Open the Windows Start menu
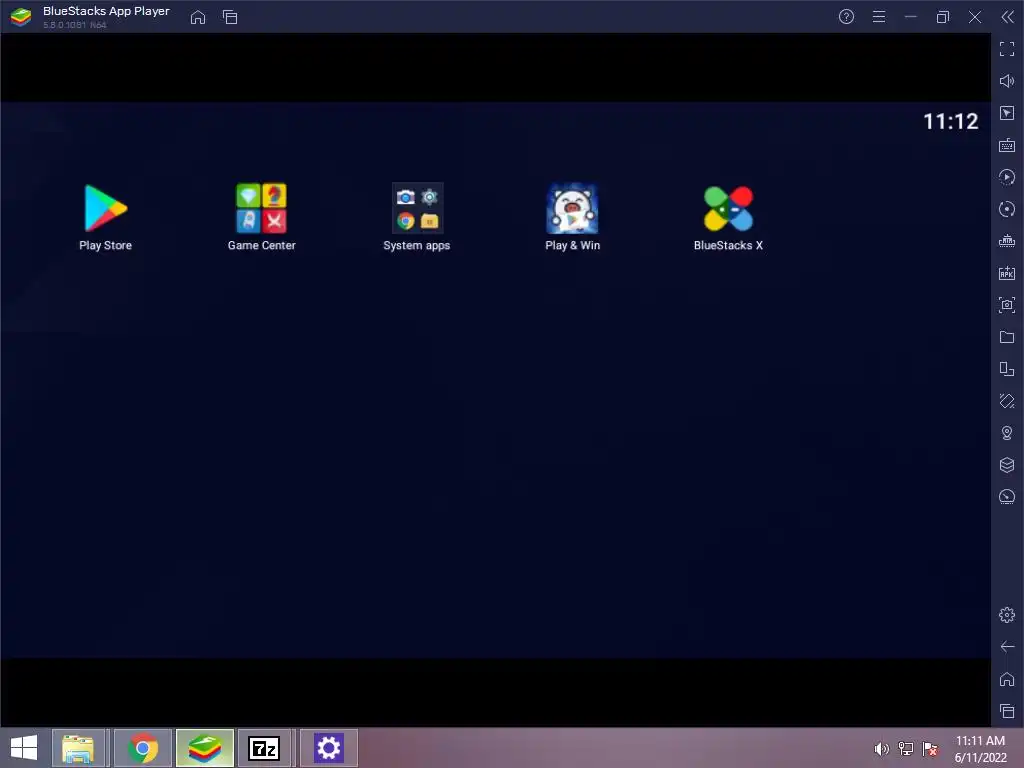Screen dimensions: 1024x768 (x=24, y=748)
